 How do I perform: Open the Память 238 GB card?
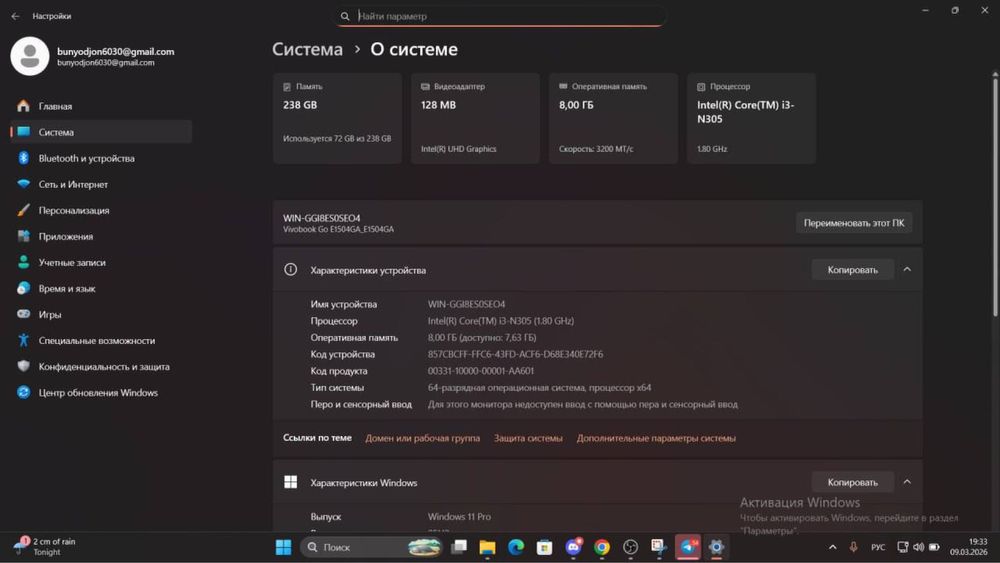pyautogui.click(x=337, y=119)
